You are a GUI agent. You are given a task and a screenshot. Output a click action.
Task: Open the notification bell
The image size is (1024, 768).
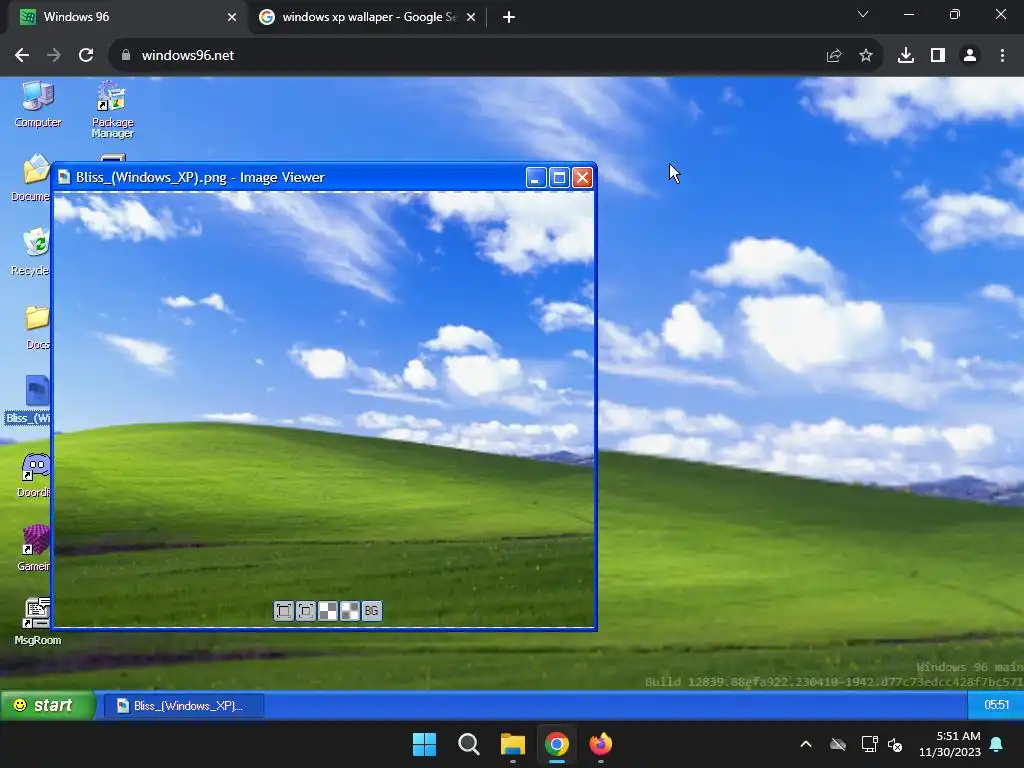(997, 744)
